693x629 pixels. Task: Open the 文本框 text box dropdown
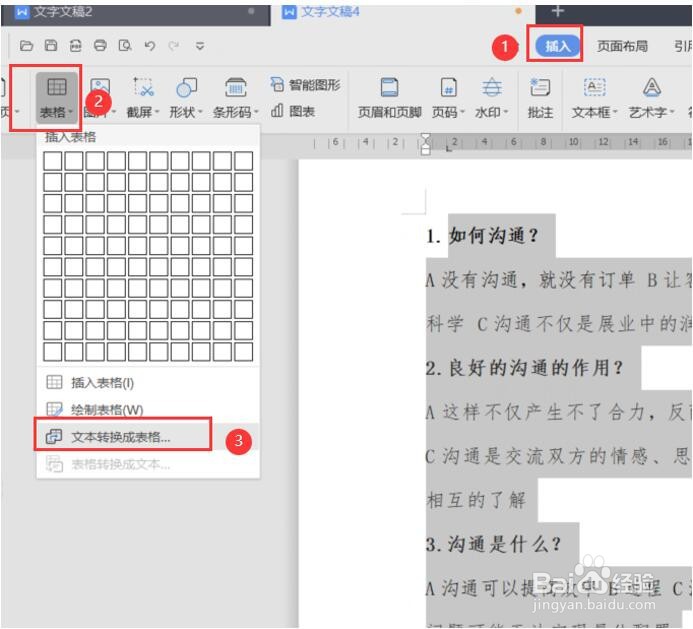(594, 98)
